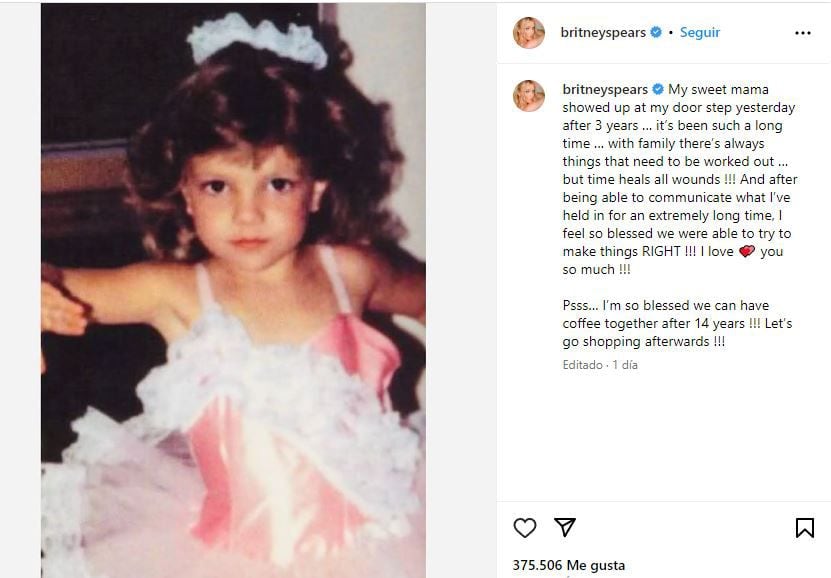Save post using the bookmark icon
Viewport: 831px width, 578px height.
804,528
